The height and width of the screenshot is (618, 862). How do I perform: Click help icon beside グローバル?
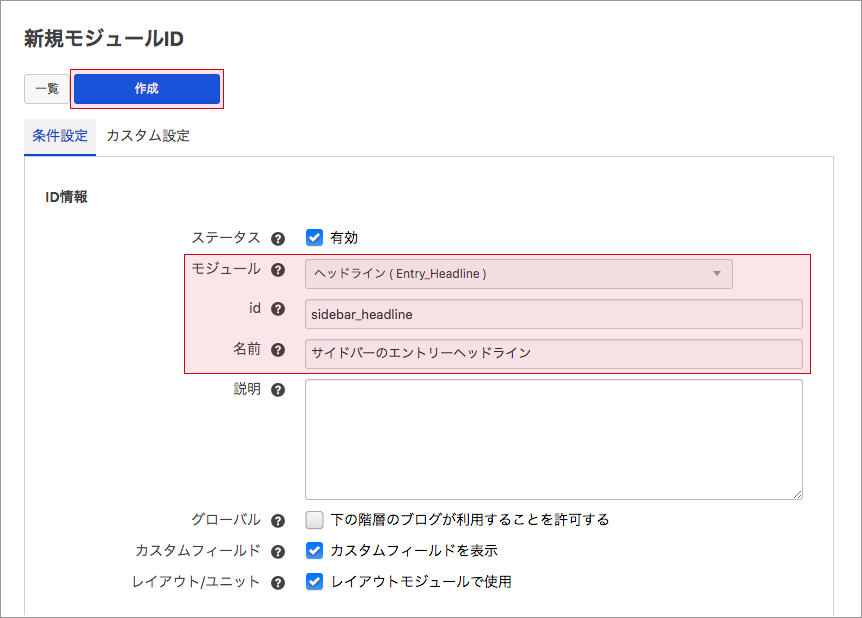point(278,520)
